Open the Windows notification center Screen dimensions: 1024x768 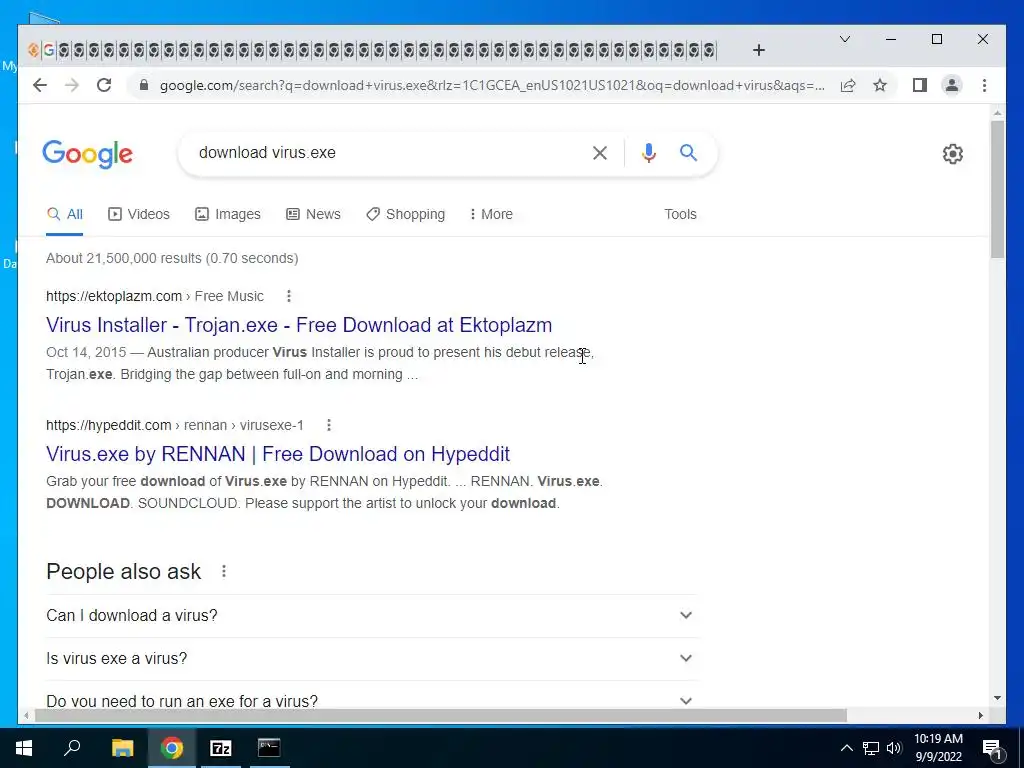click(992, 749)
